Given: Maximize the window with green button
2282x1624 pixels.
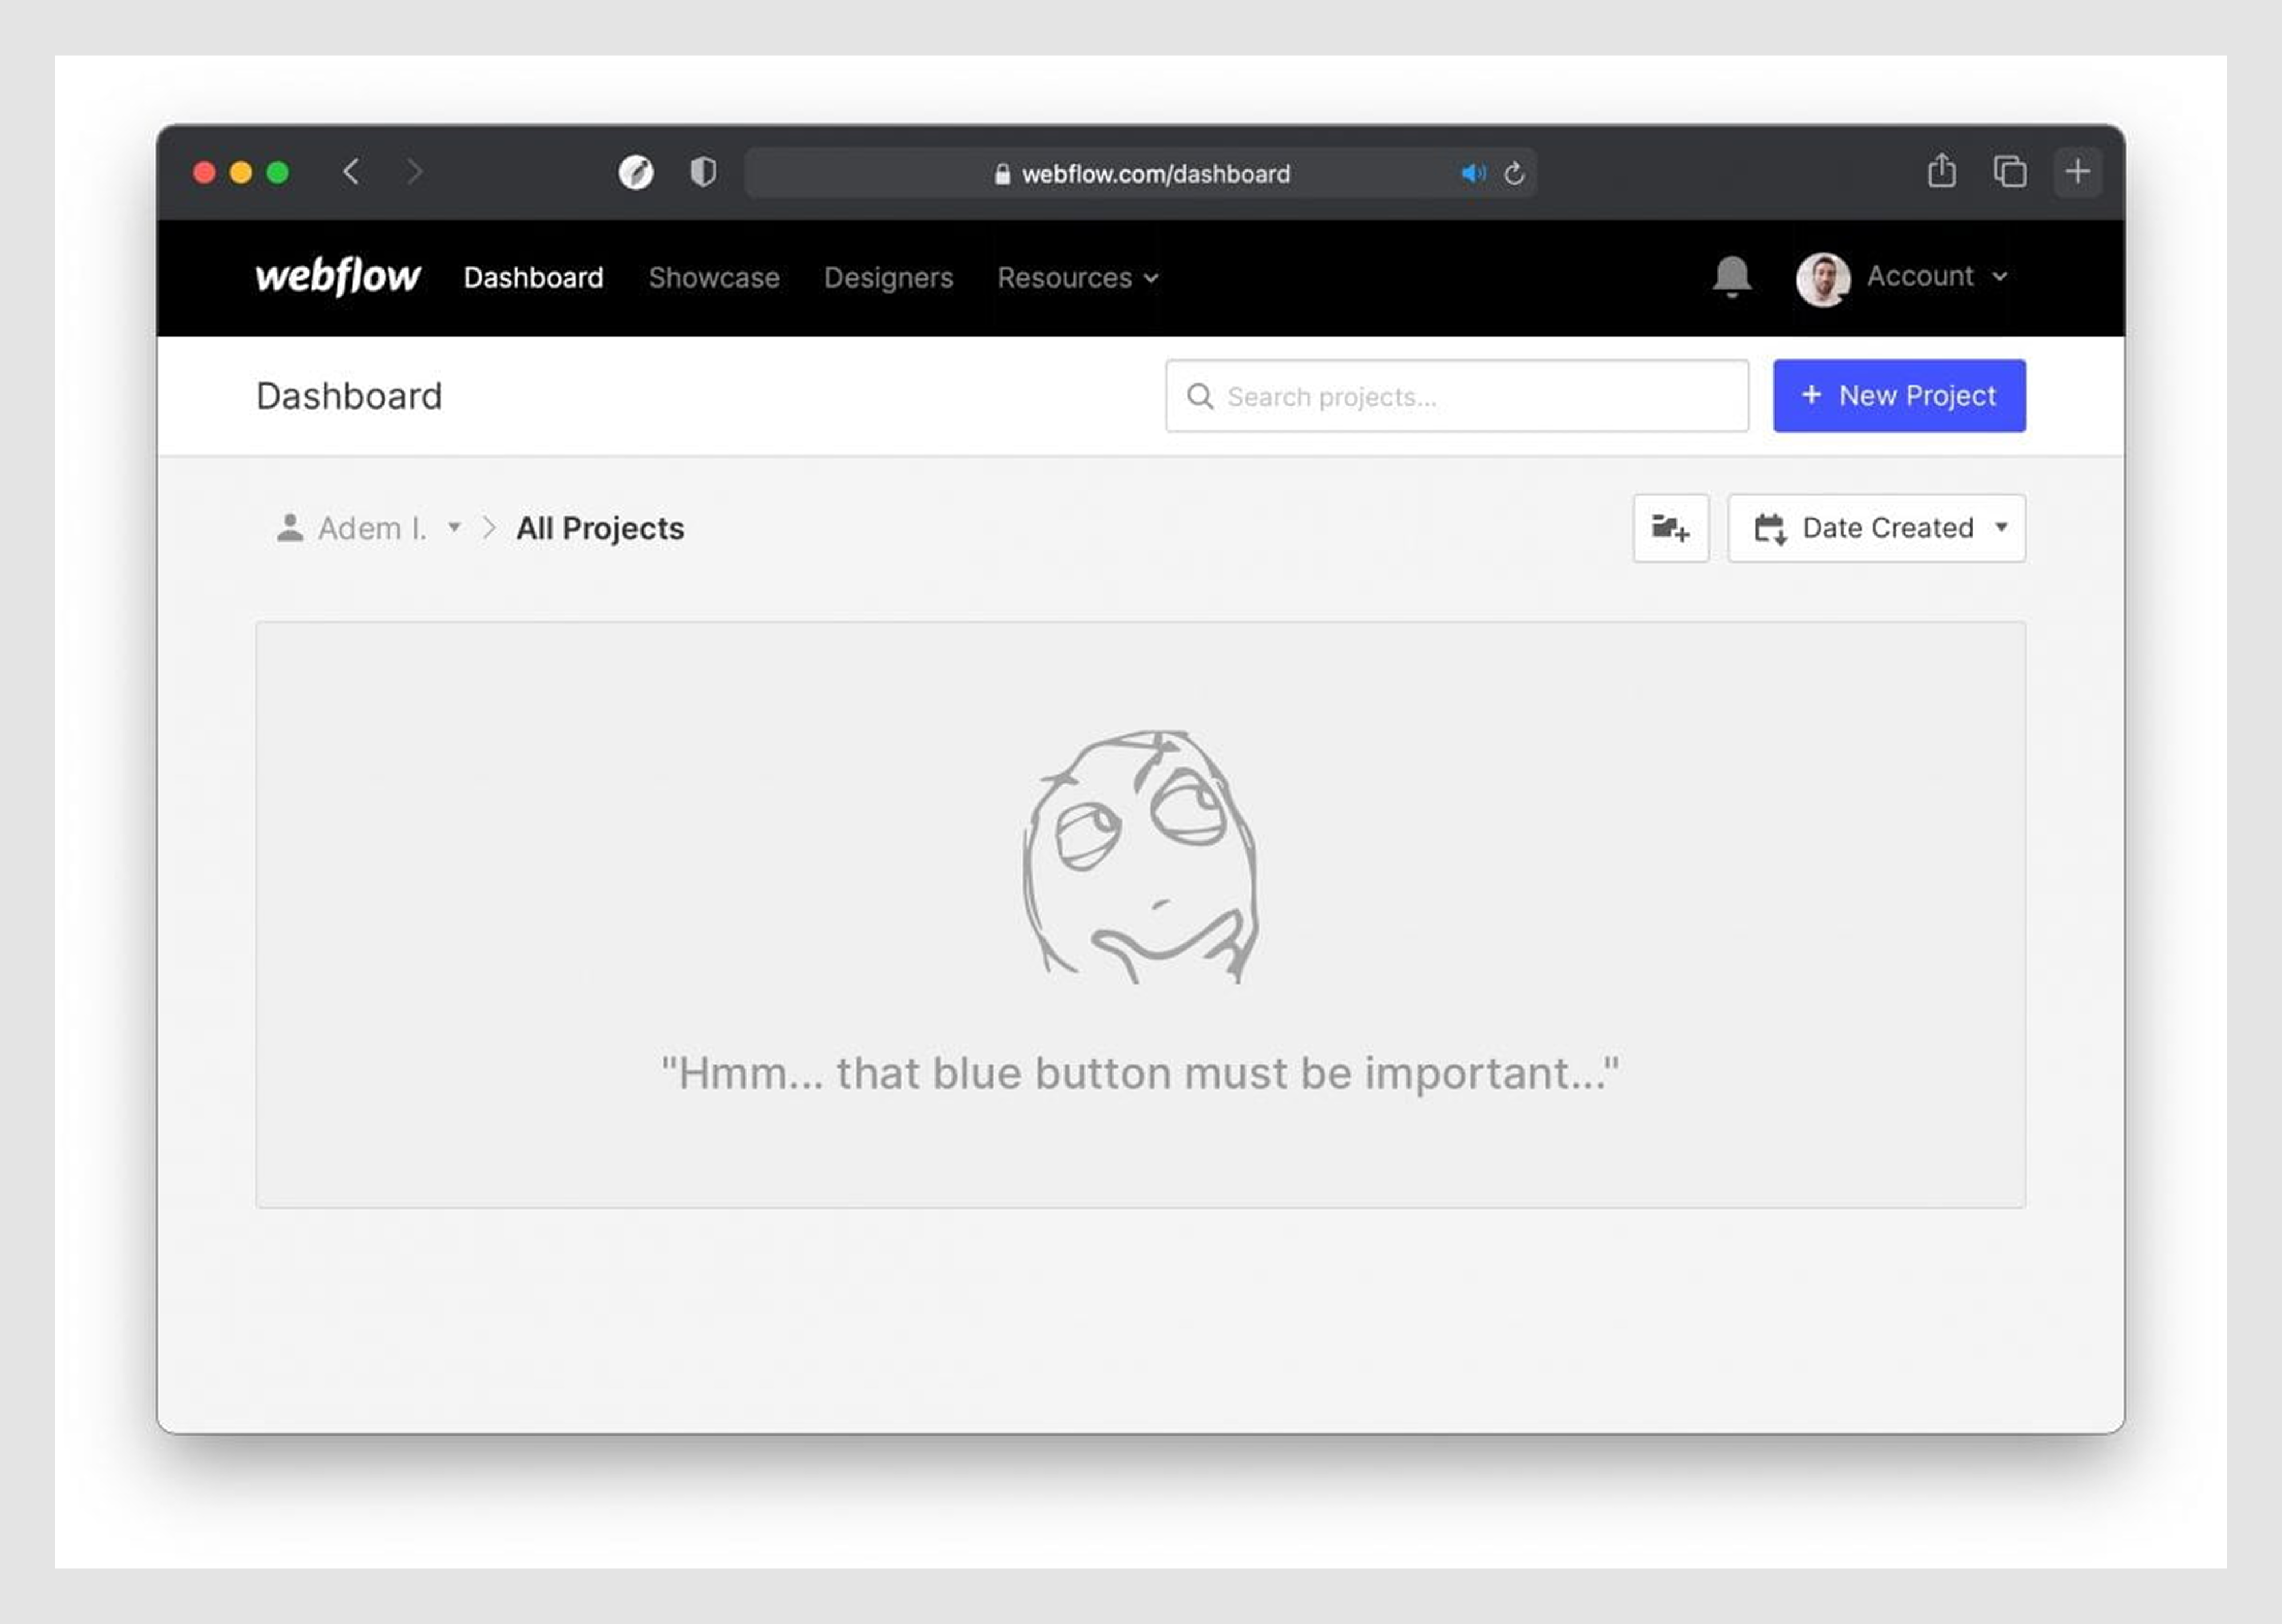Looking at the screenshot, I should coord(278,172).
